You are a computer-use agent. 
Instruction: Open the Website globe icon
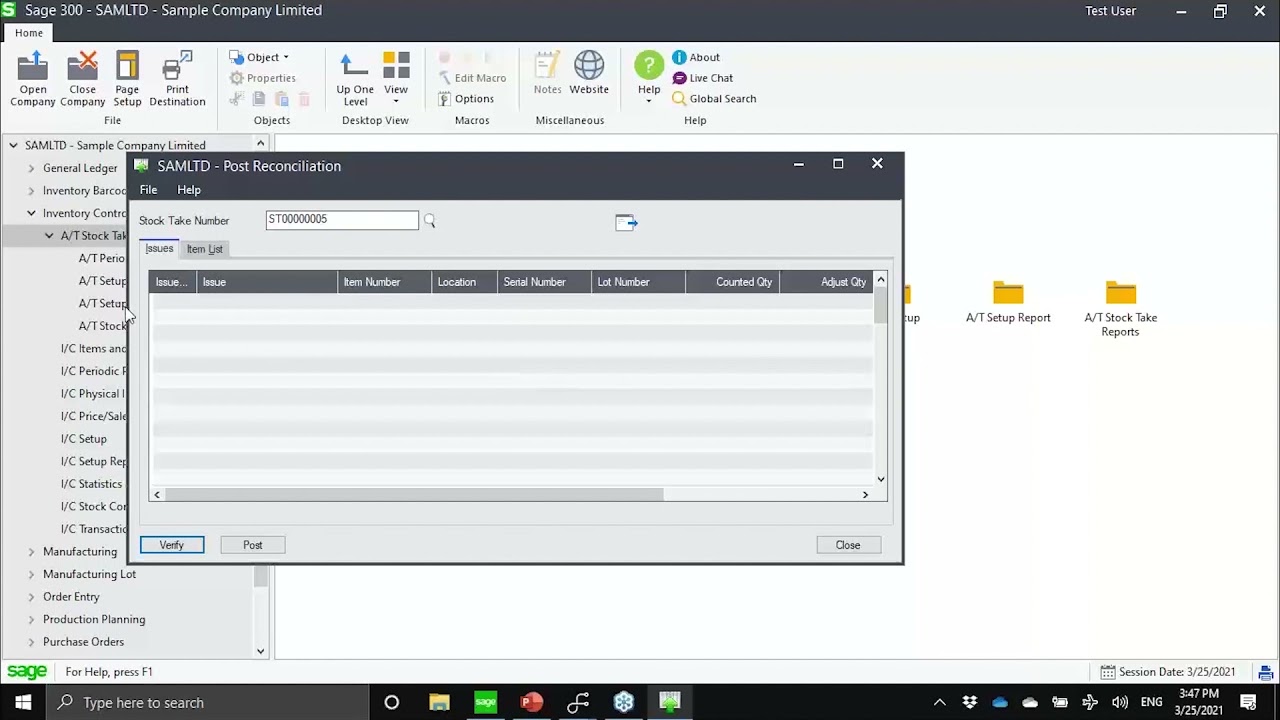click(x=589, y=74)
